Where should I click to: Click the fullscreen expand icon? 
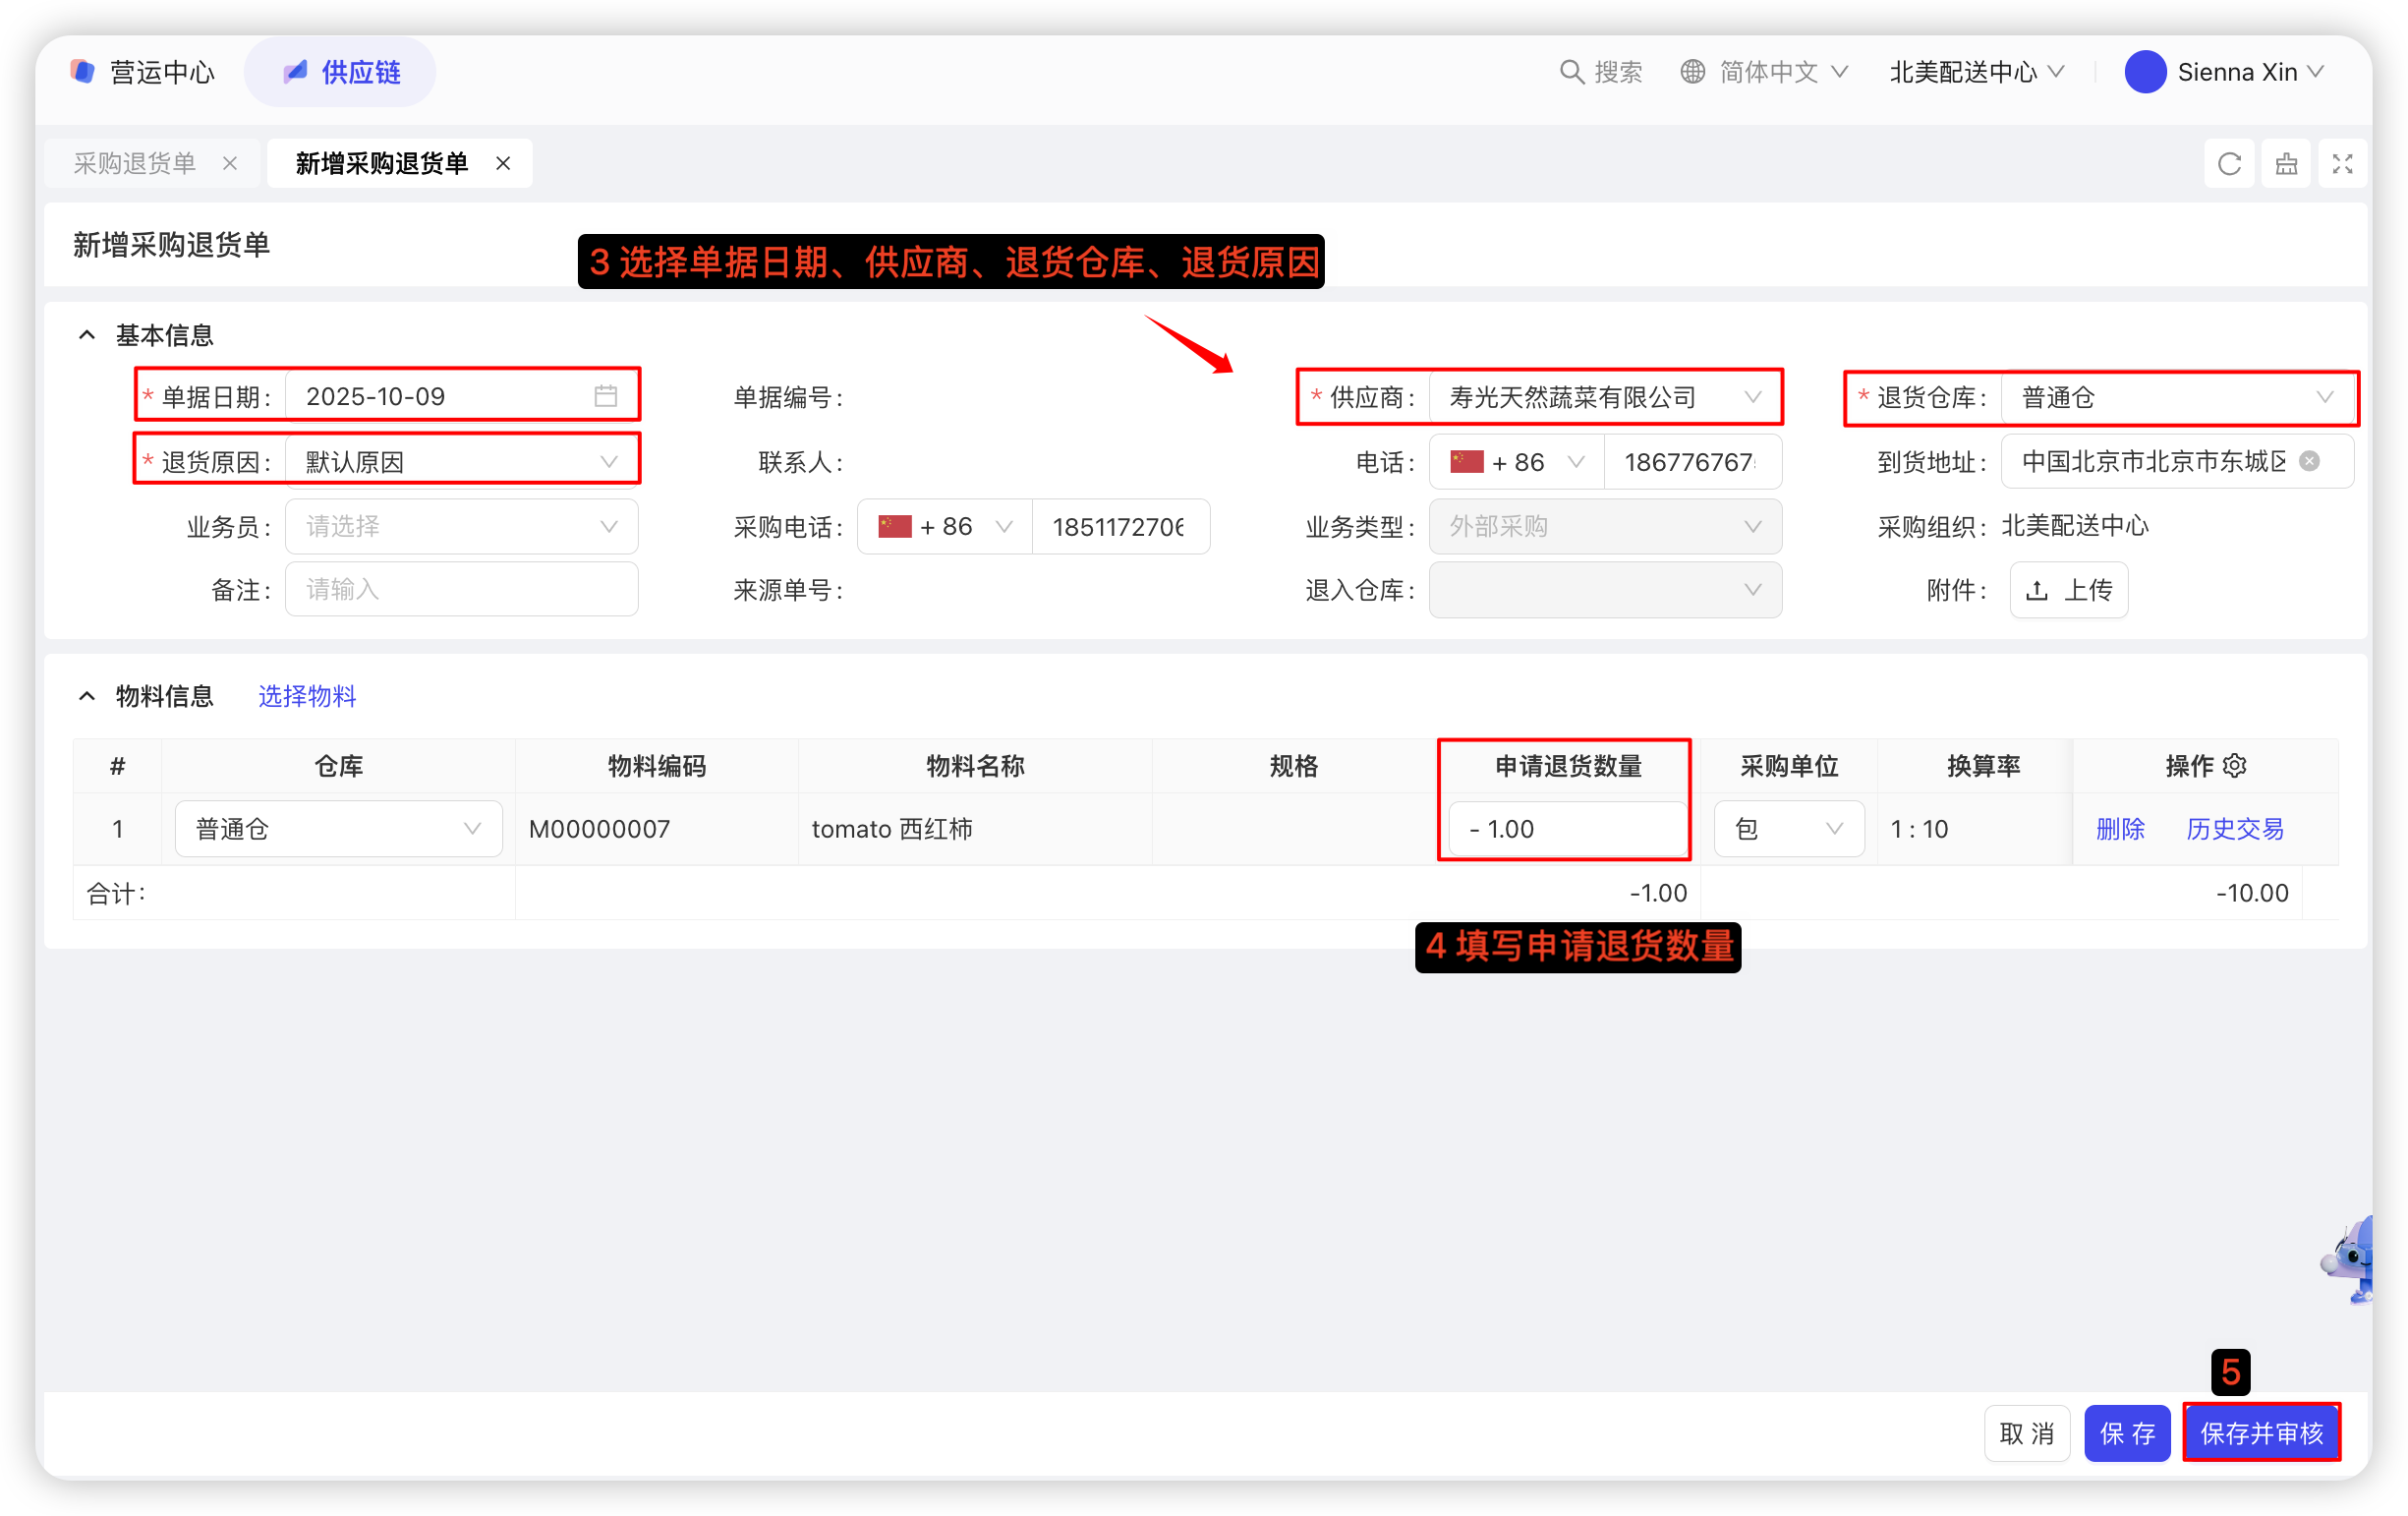pyautogui.click(x=2342, y=164)
